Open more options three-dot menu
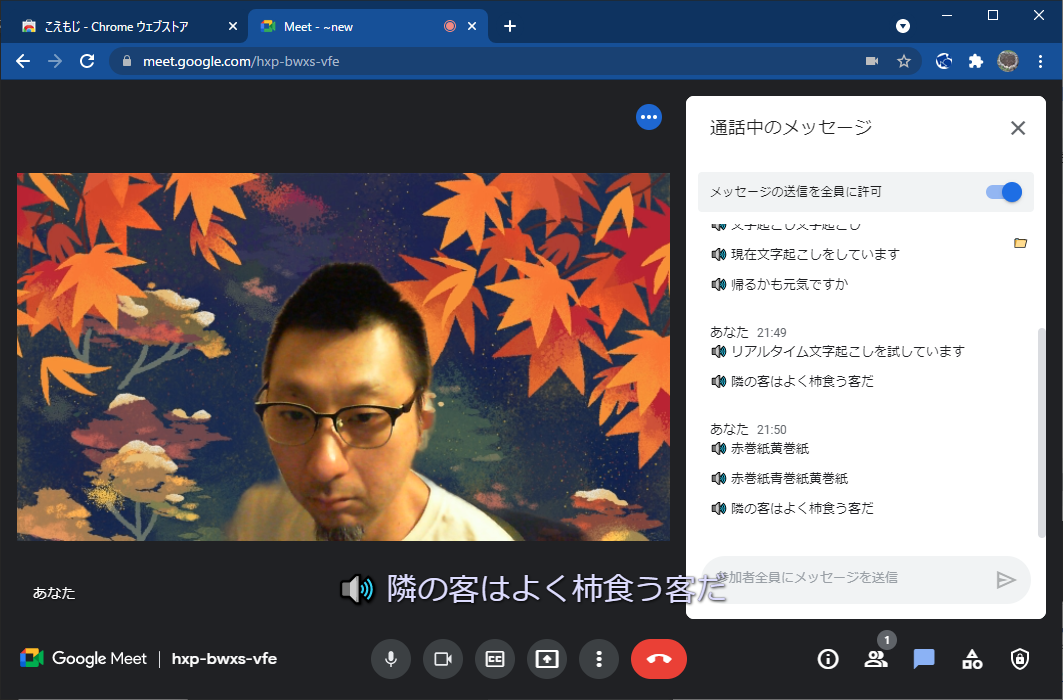1063x700 pixels. click(x=598, y=659)
